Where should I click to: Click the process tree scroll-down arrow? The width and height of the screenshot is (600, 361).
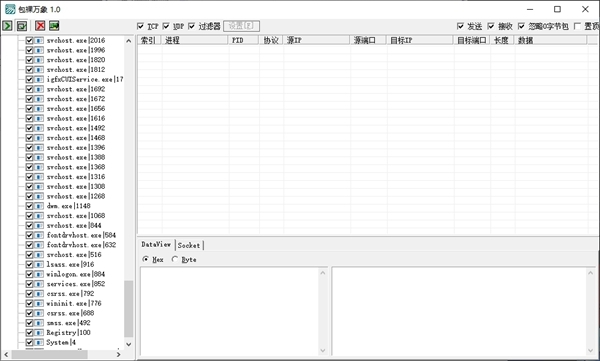tap(129, 344)
